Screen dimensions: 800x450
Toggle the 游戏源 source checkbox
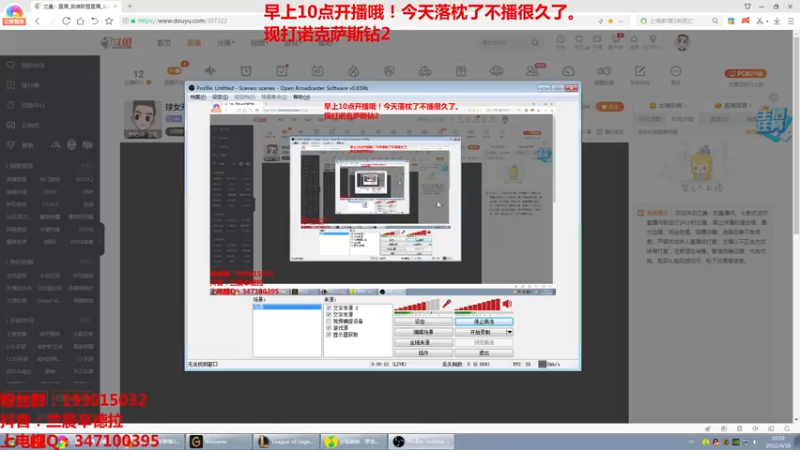click(x=329, y=328)
